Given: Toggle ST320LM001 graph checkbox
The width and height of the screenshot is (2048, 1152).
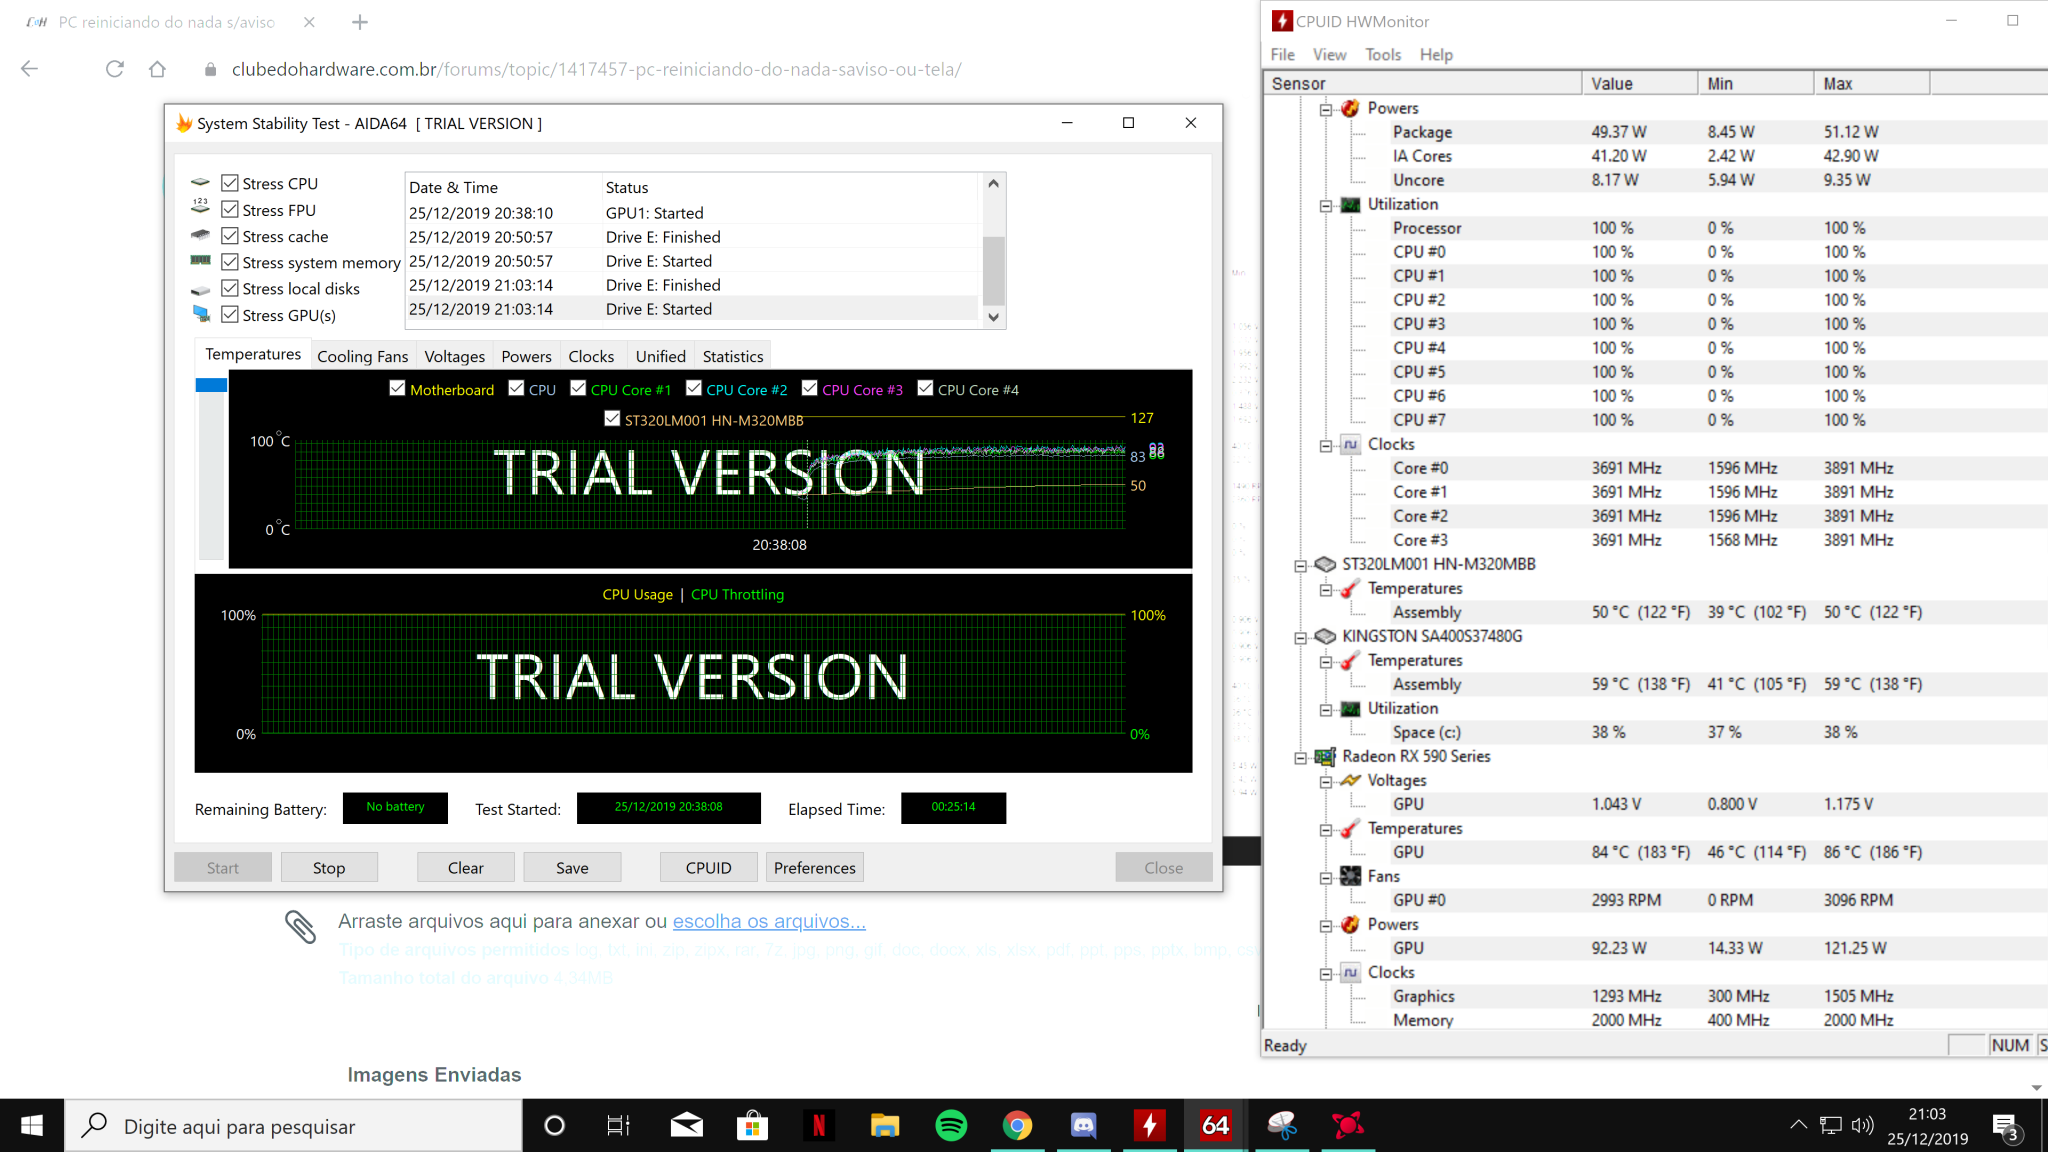Looking at the screenshot, I should coord(612,418).
